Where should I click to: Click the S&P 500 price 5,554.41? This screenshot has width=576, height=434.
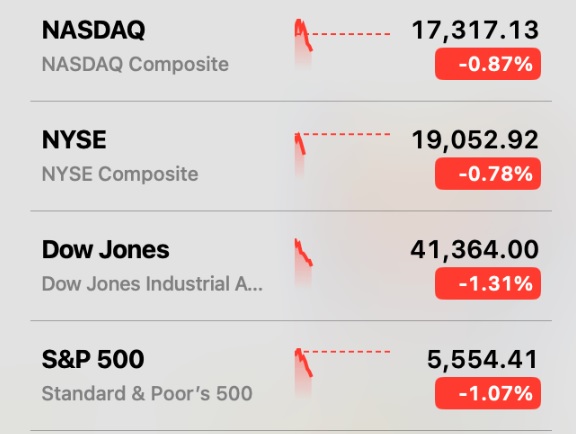pyautogui.click(x=483, y=359)
